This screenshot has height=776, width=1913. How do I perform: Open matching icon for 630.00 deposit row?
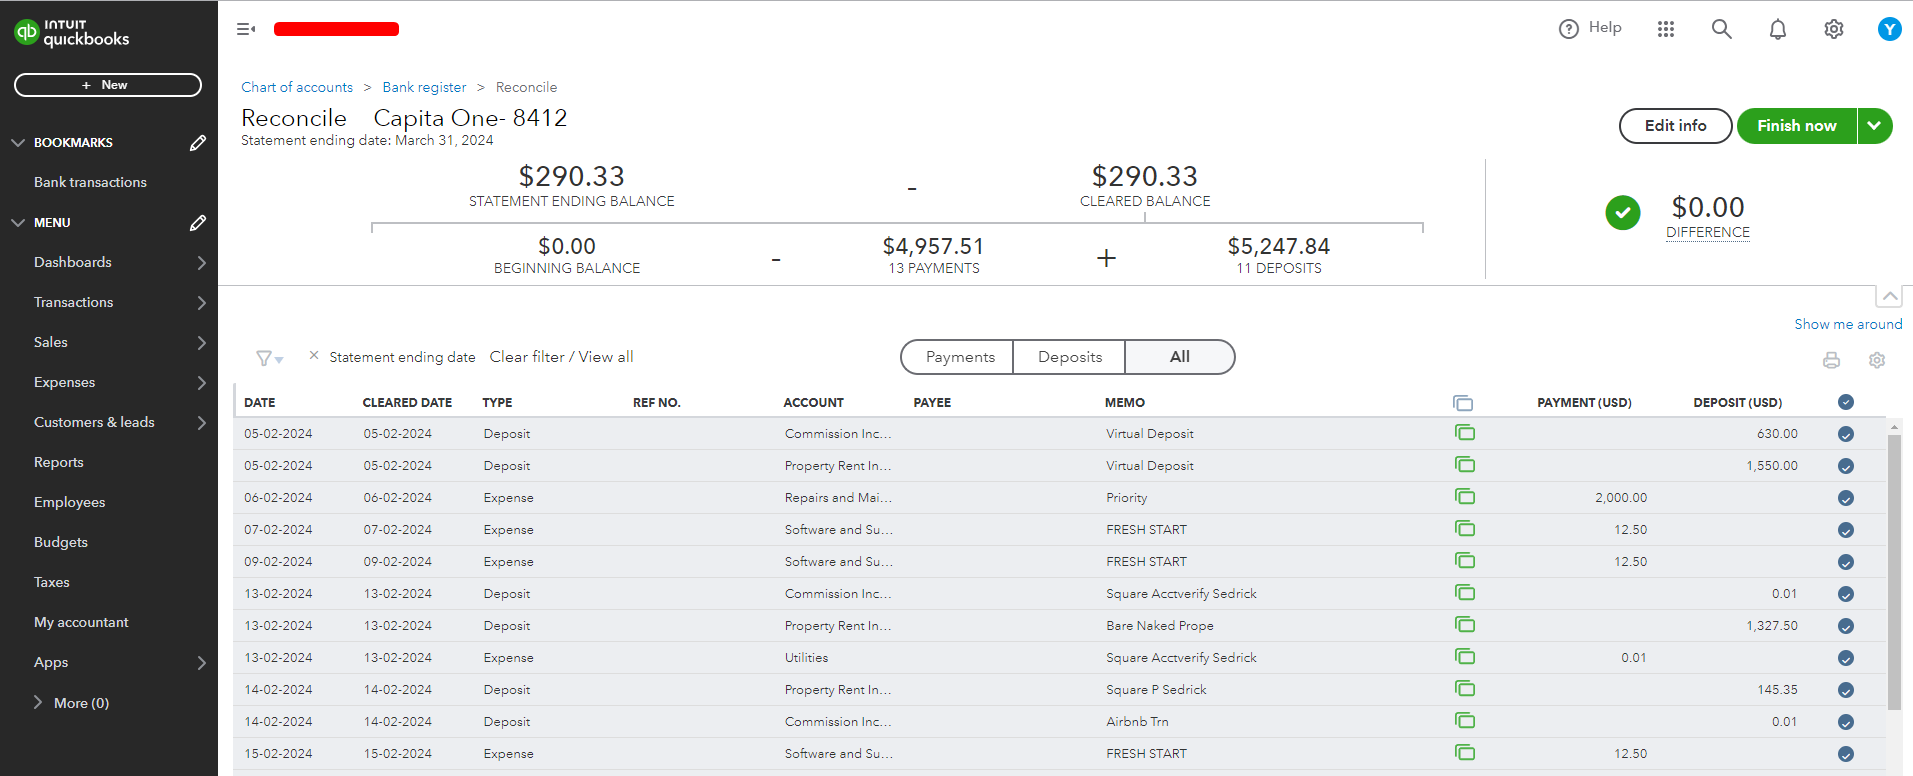pos(1465,433)
